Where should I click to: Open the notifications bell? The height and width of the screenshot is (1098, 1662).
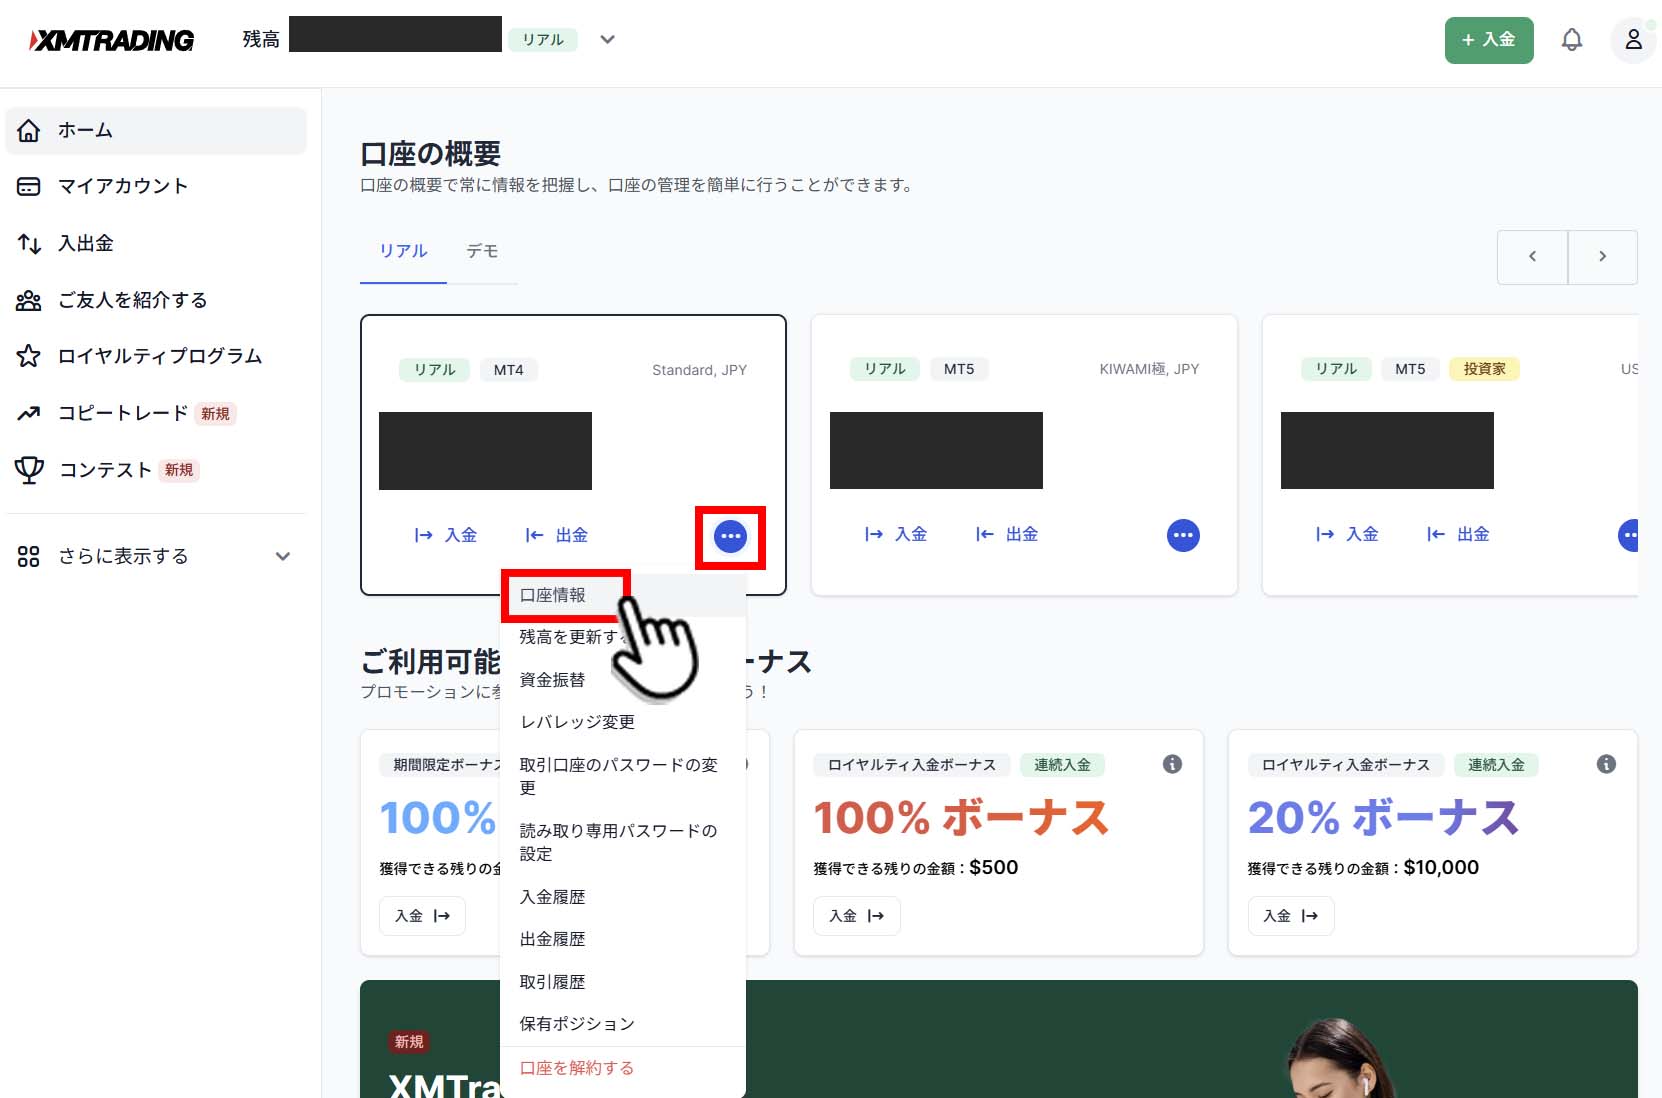coord(1572,40)
